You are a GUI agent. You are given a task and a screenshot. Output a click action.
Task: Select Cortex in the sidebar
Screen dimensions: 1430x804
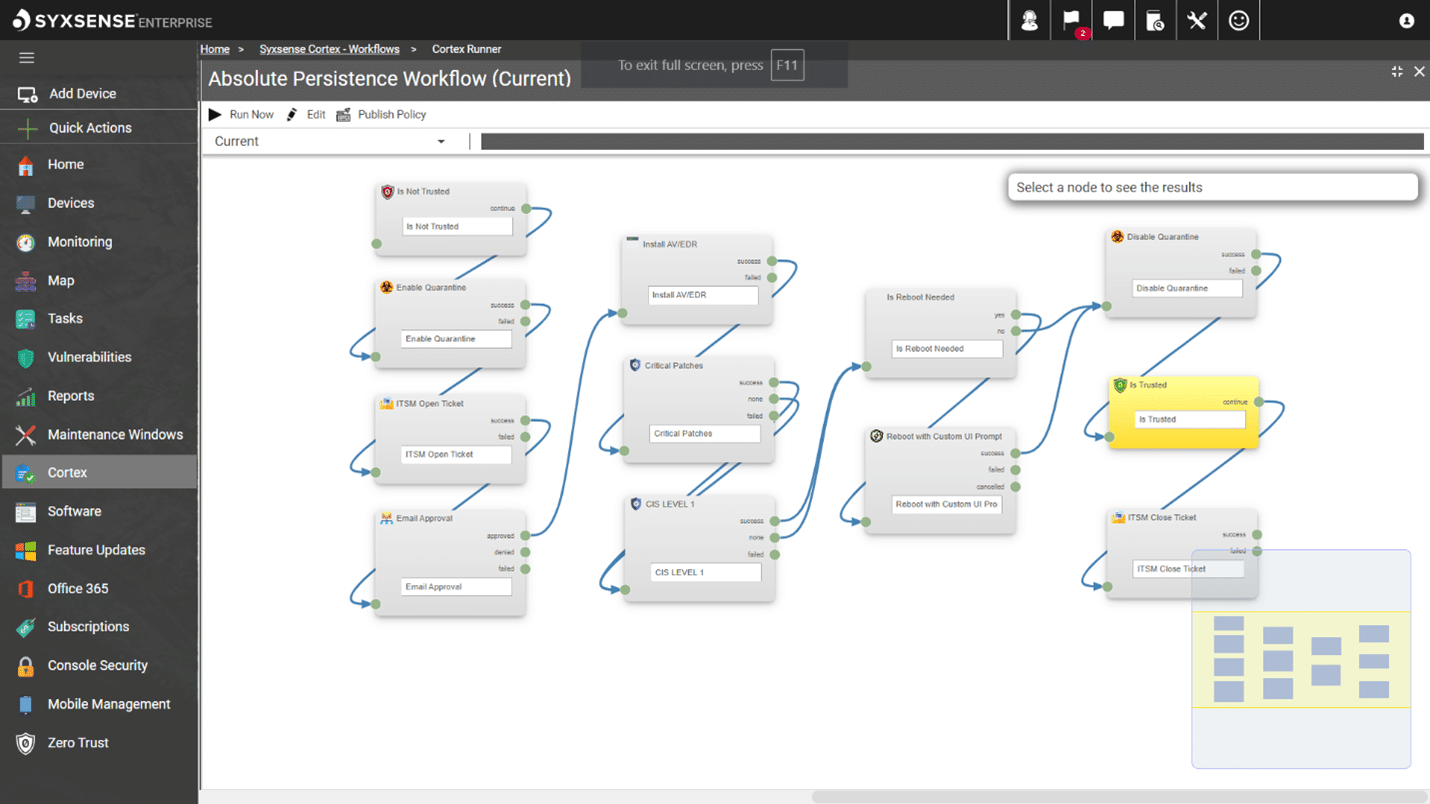(99, 473)
